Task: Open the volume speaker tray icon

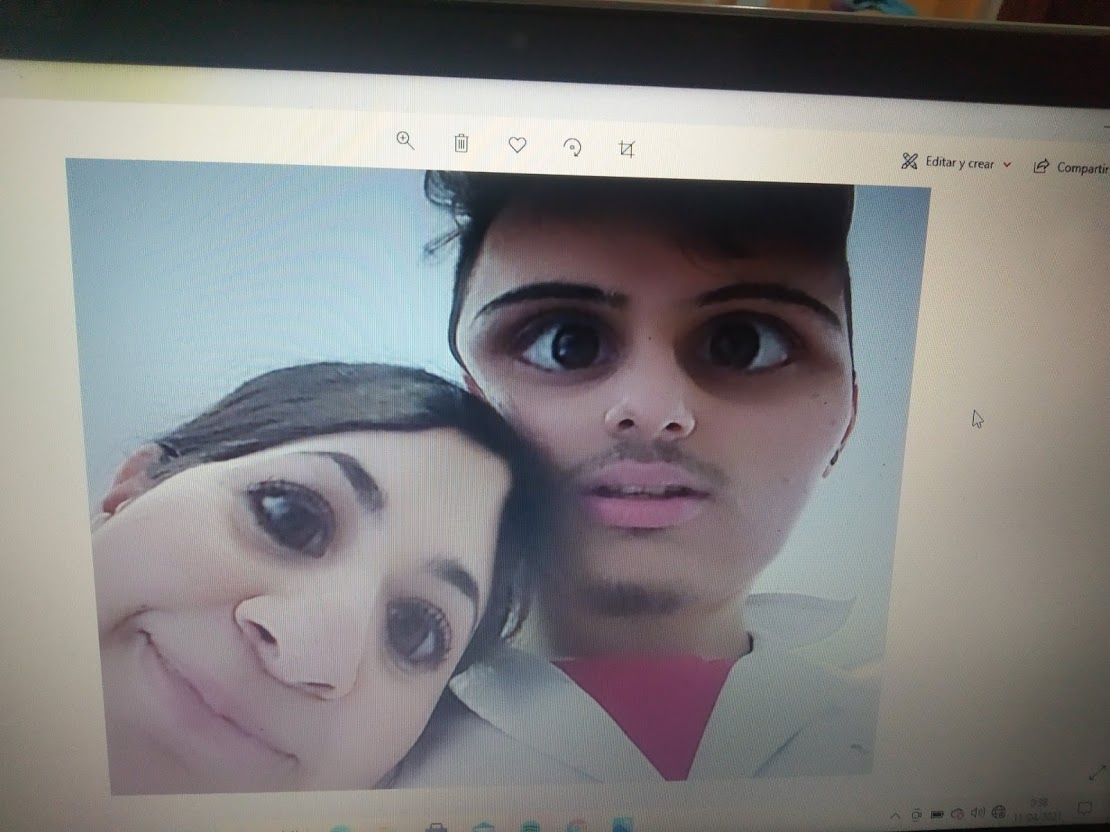Action: pyautogui.click(x=978, y=812)
